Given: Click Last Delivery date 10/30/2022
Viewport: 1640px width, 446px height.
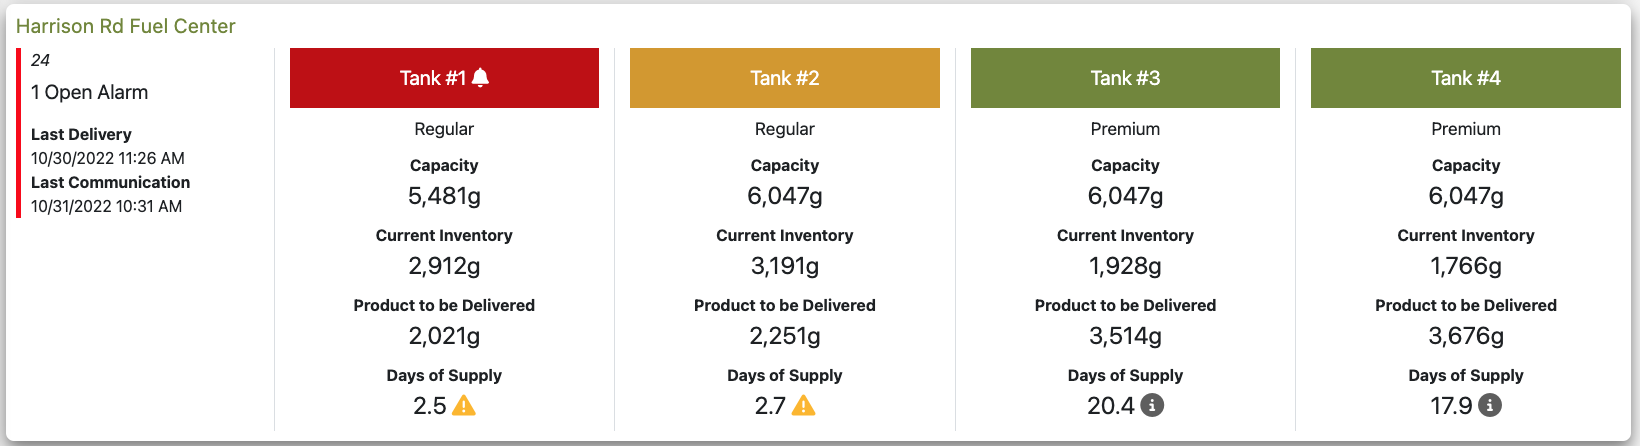Looking at the screenshot, I should [108, 158].
